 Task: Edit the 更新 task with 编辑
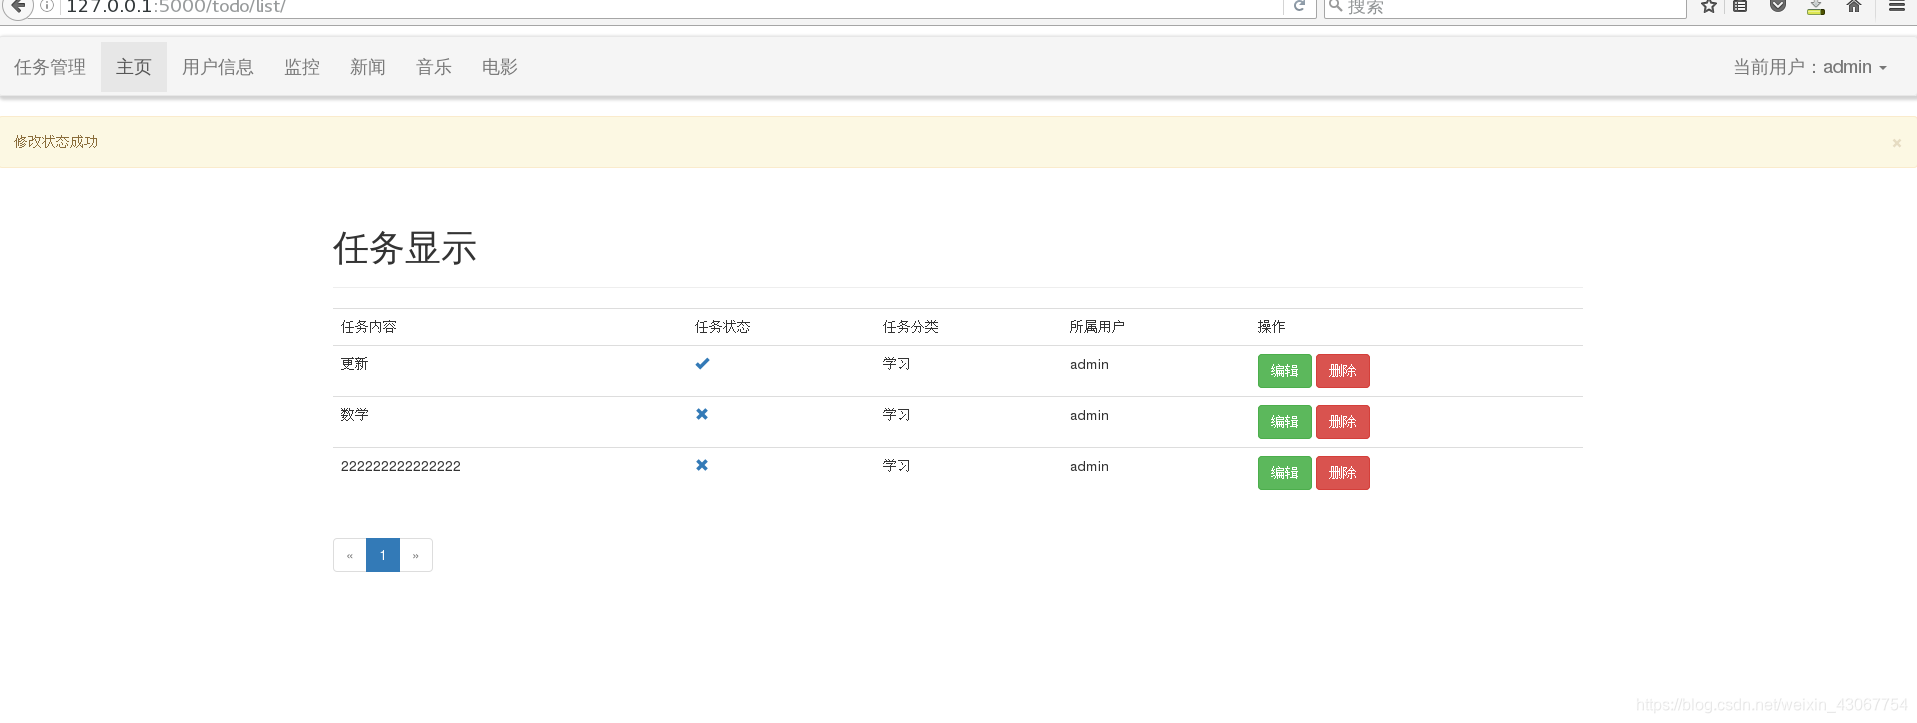click(1284, 371)
